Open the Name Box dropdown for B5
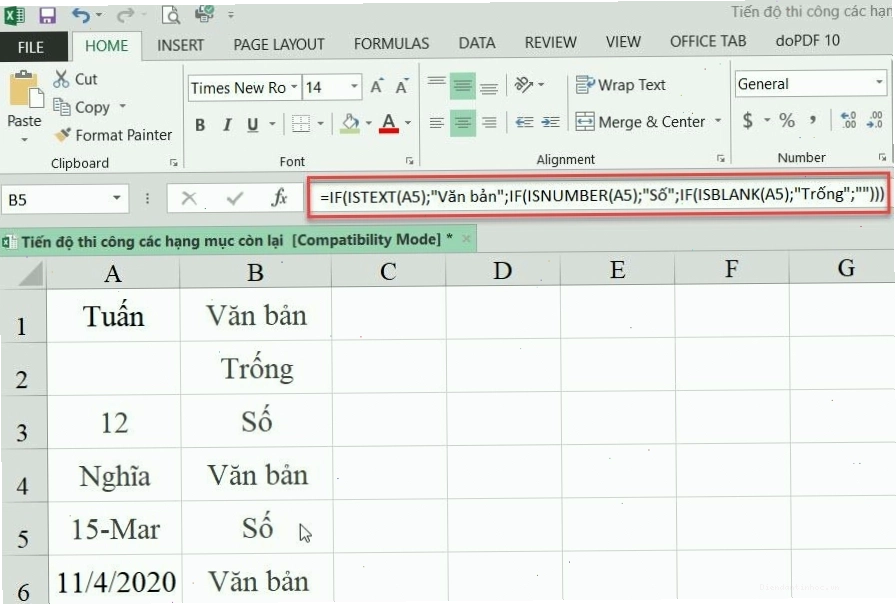 click(117, 198)
